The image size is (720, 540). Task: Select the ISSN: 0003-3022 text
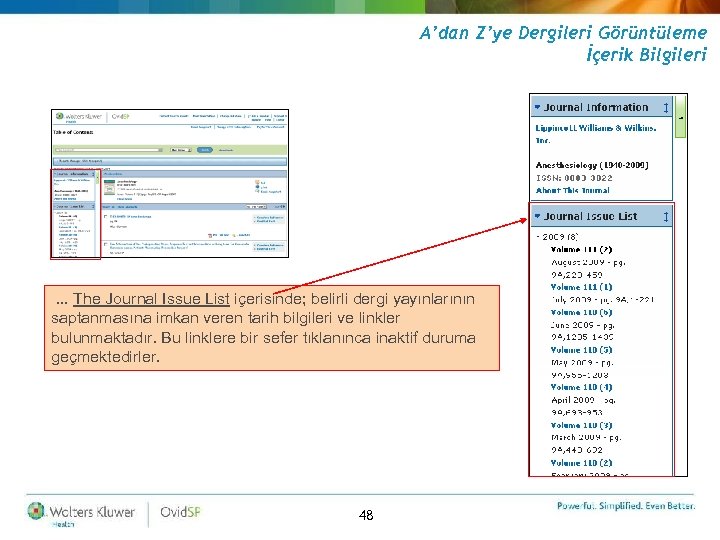(574, 178)
